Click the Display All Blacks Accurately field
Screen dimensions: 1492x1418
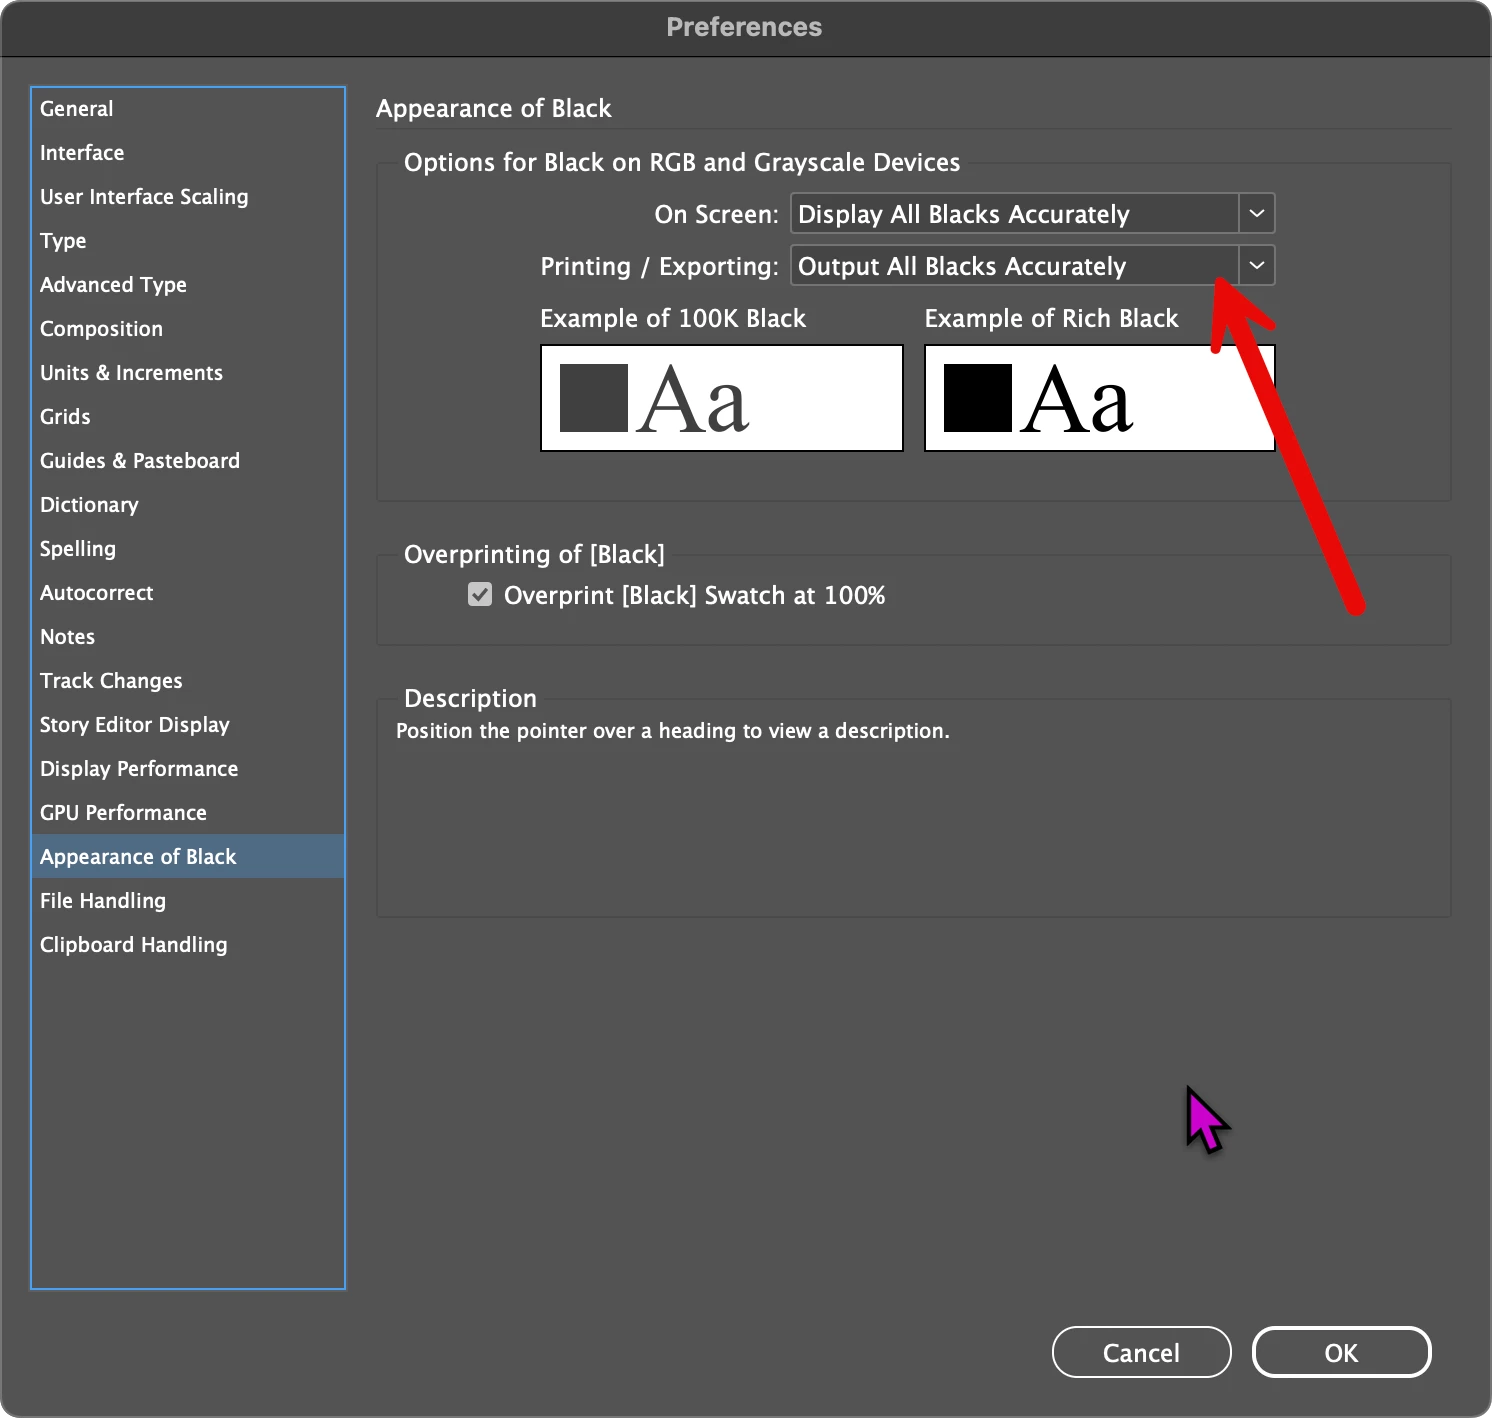[x=1015, y=213]
